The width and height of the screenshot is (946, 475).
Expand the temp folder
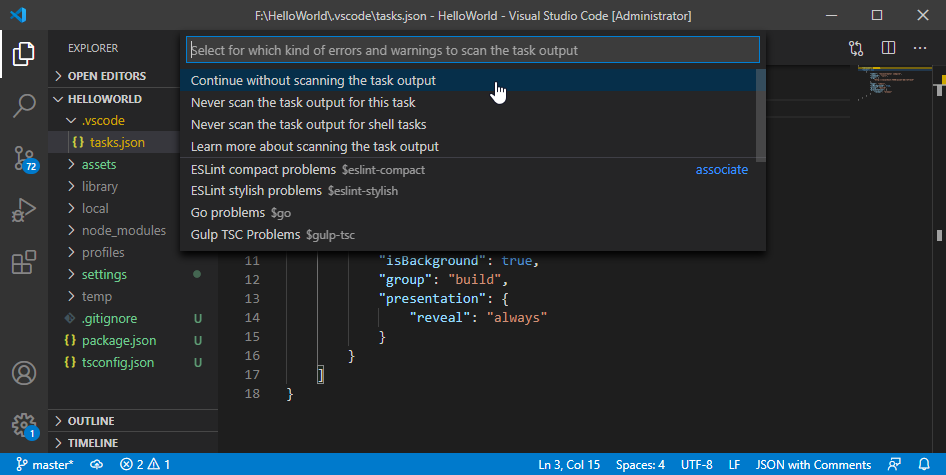[x=97, y=296]
